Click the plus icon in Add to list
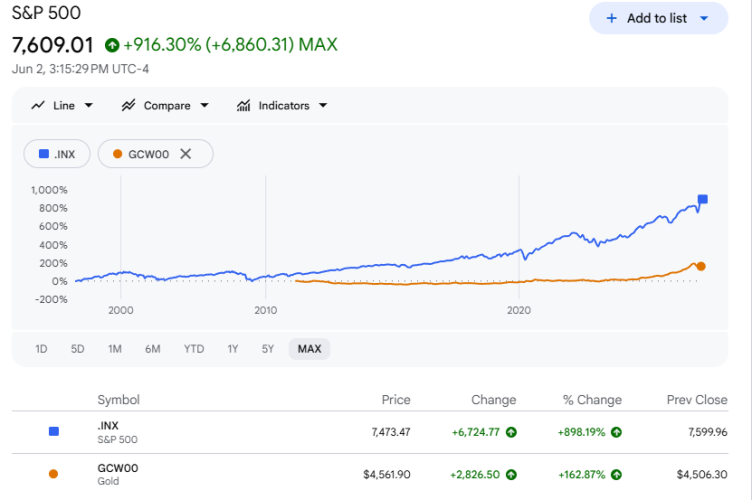Screen dimensions: 752x500 611,18
